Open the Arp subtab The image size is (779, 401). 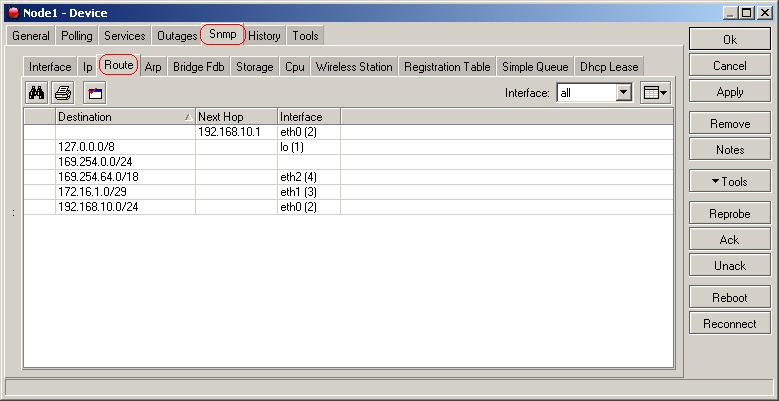click(153, 67)
